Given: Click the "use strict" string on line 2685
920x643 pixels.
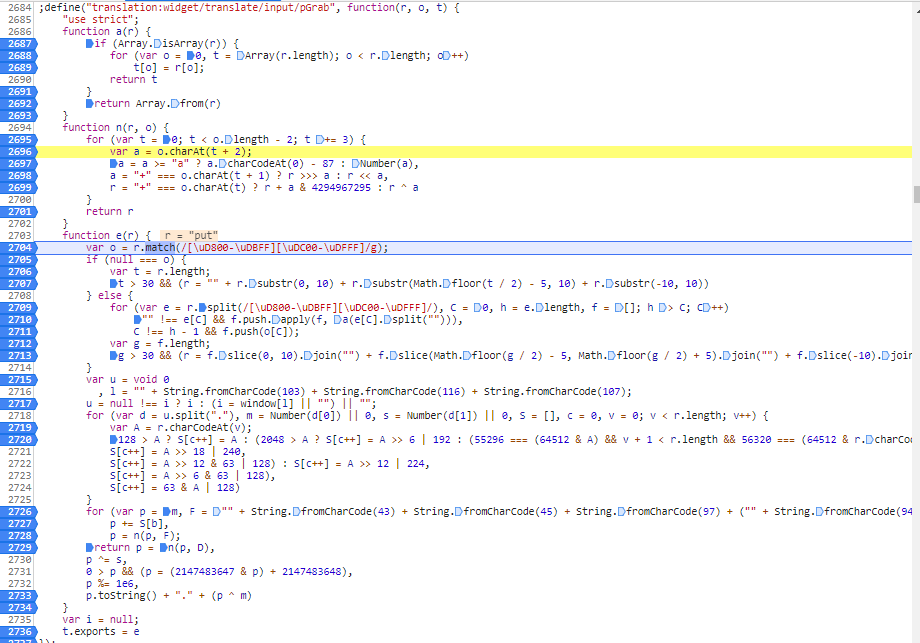Looking at the screenshot, I should pos(98,19).
